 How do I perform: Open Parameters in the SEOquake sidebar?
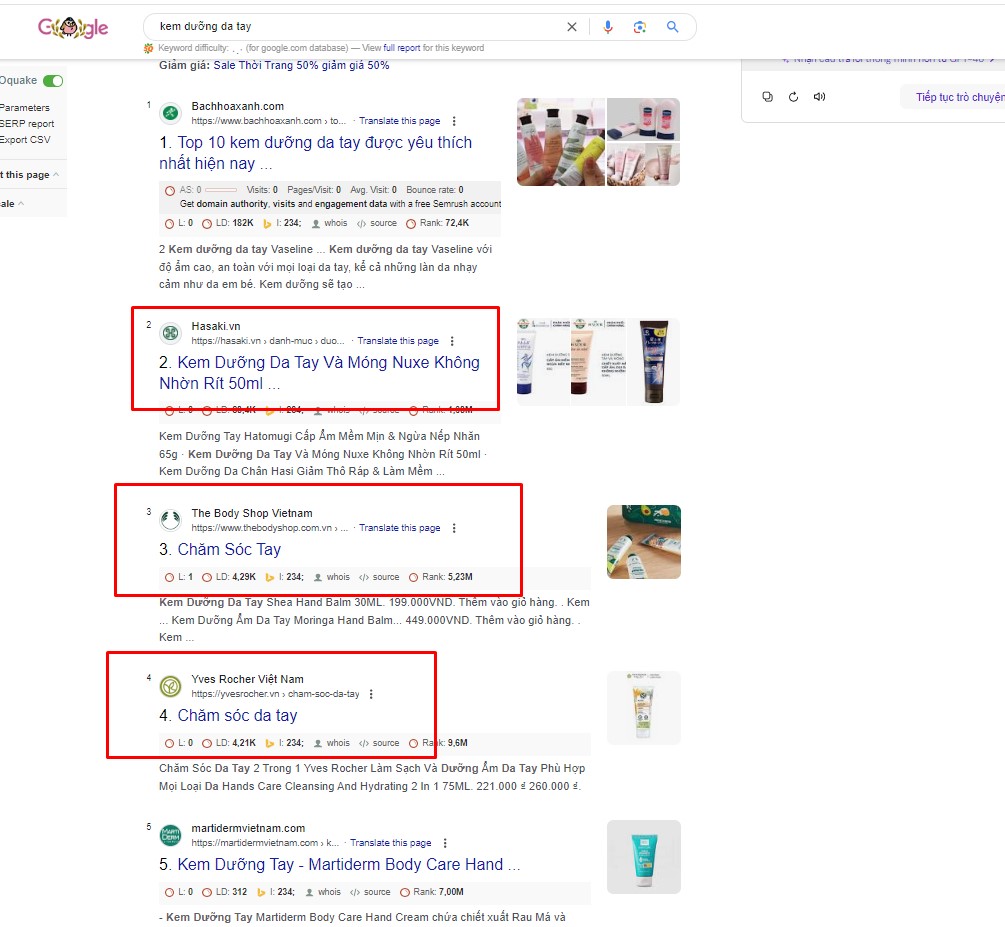pos(26,107)
